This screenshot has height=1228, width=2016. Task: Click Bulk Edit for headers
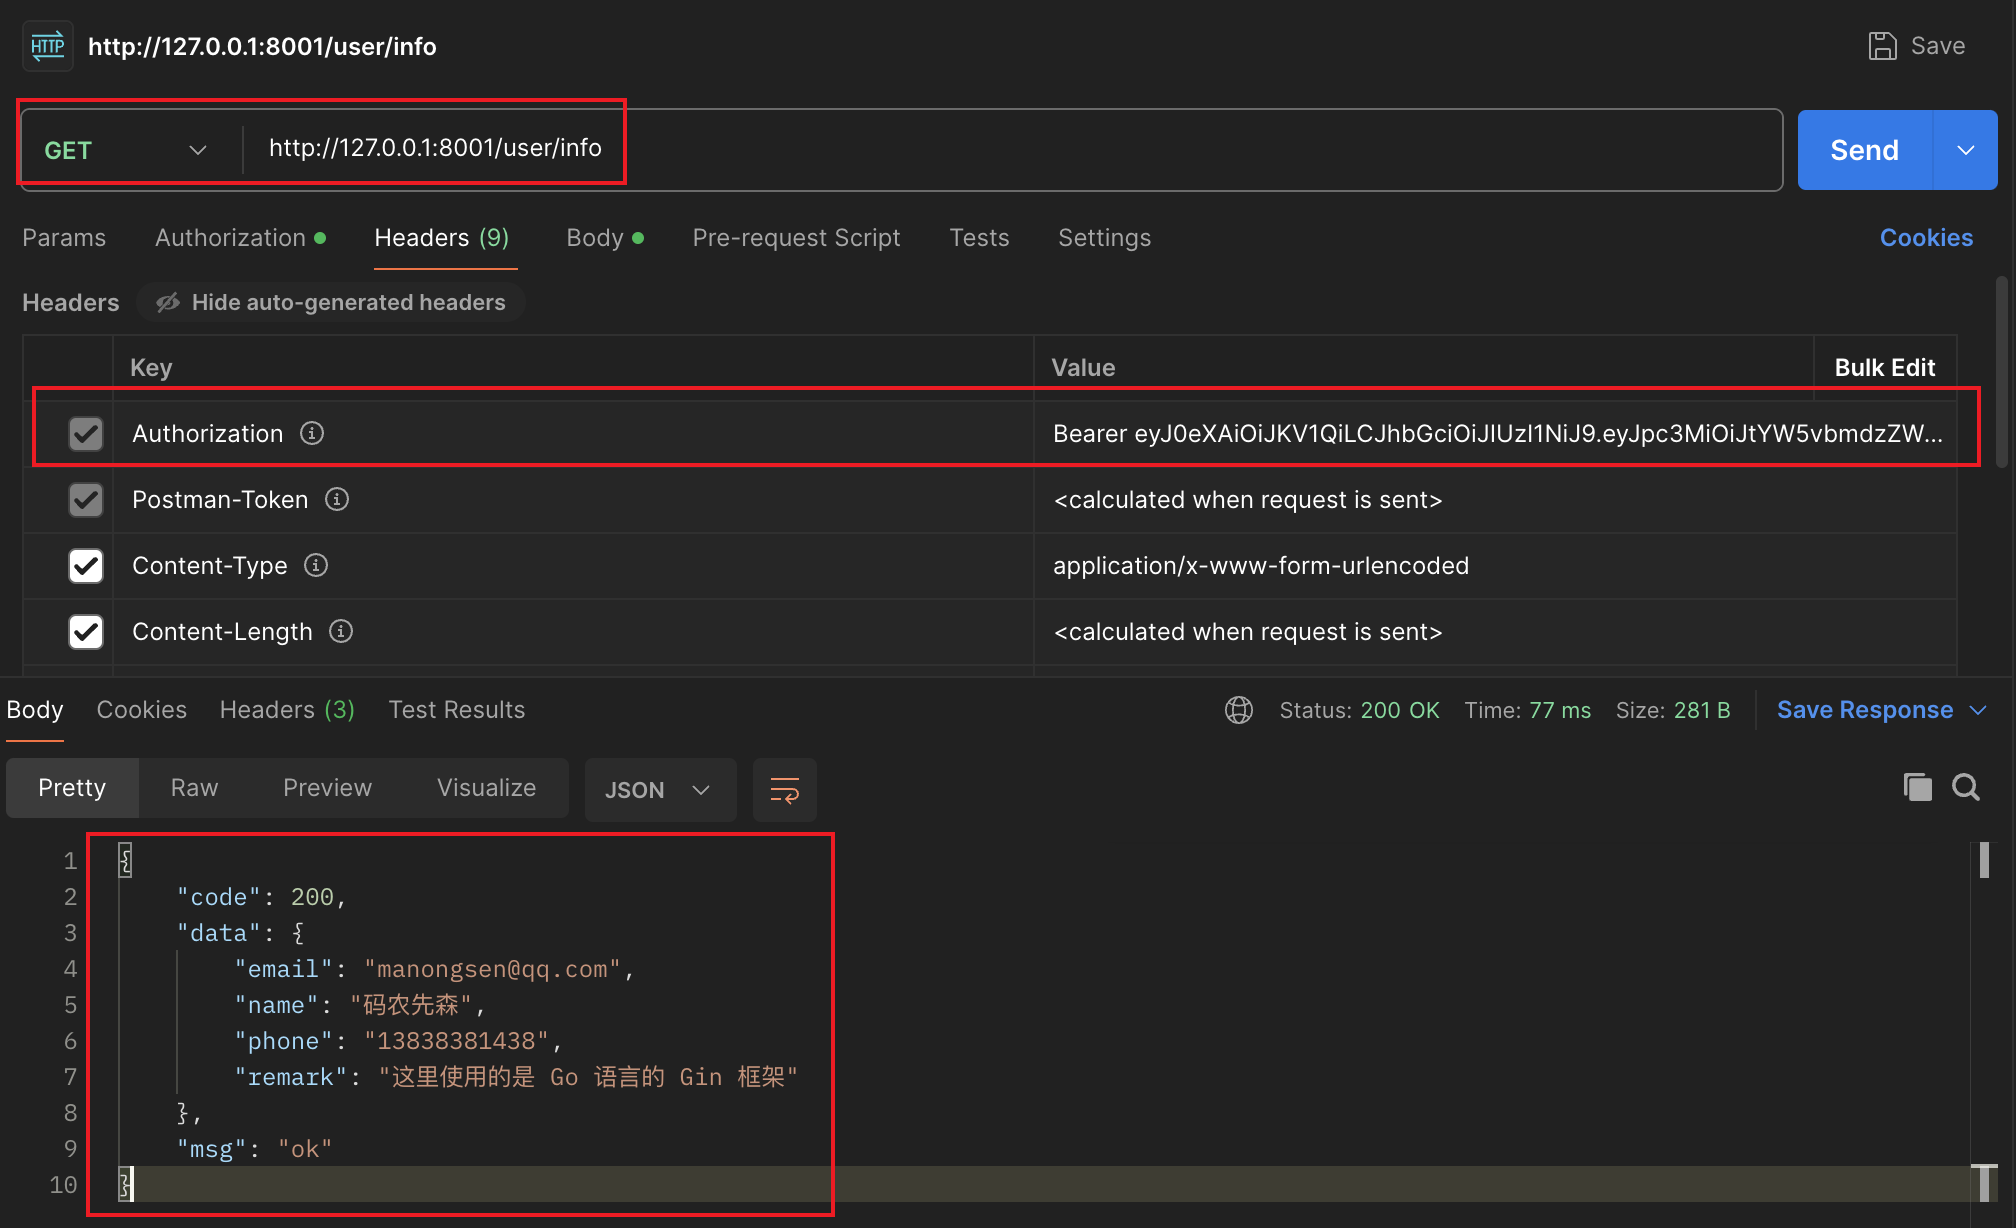(1884, 368)
